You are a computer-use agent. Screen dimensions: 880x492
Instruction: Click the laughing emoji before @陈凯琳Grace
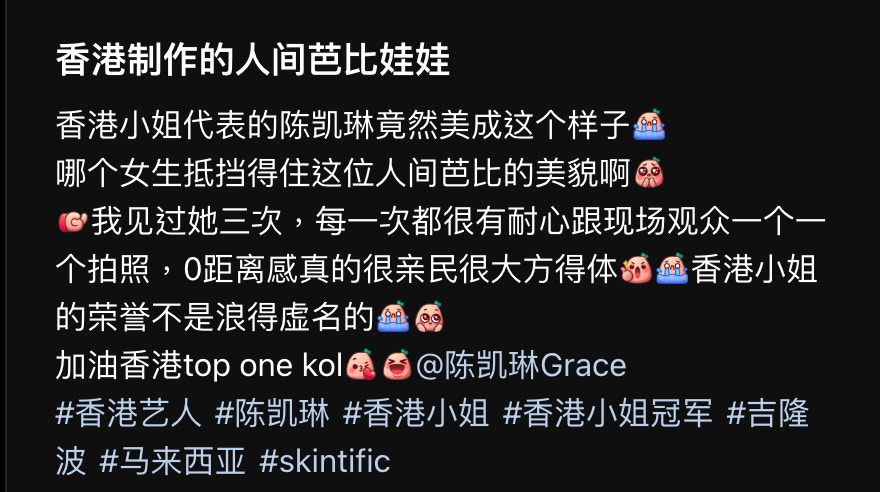(396, 365)
